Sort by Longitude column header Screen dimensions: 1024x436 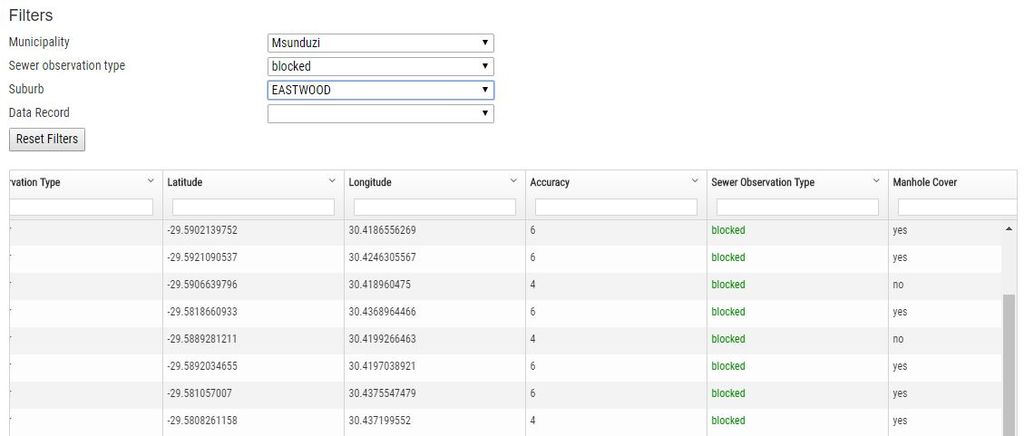point(370,183)
